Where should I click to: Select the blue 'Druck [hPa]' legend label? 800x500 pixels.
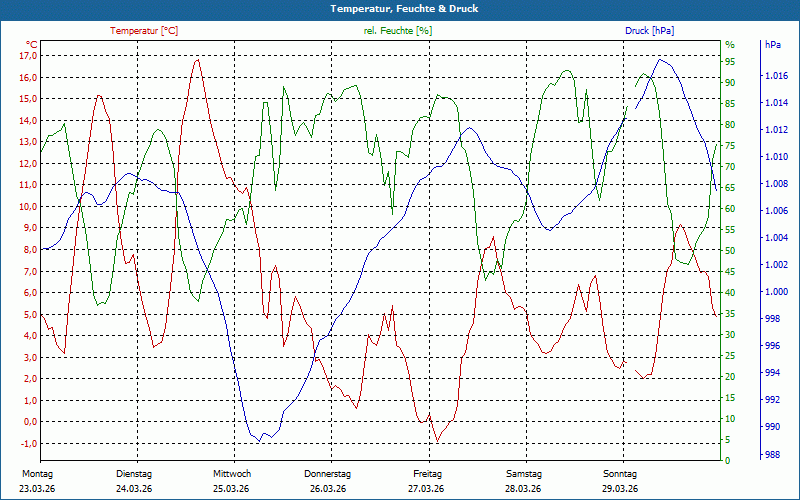tap(649, 31)
